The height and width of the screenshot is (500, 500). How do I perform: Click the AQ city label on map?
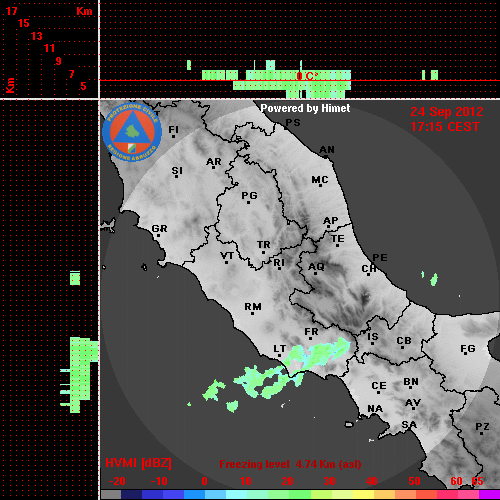[316, 266]
